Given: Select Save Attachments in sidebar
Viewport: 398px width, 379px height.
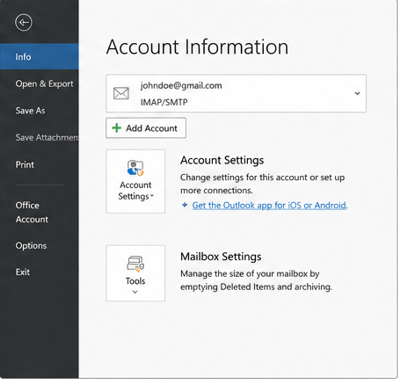Looking at the screenshot, I should click(47, 137).
